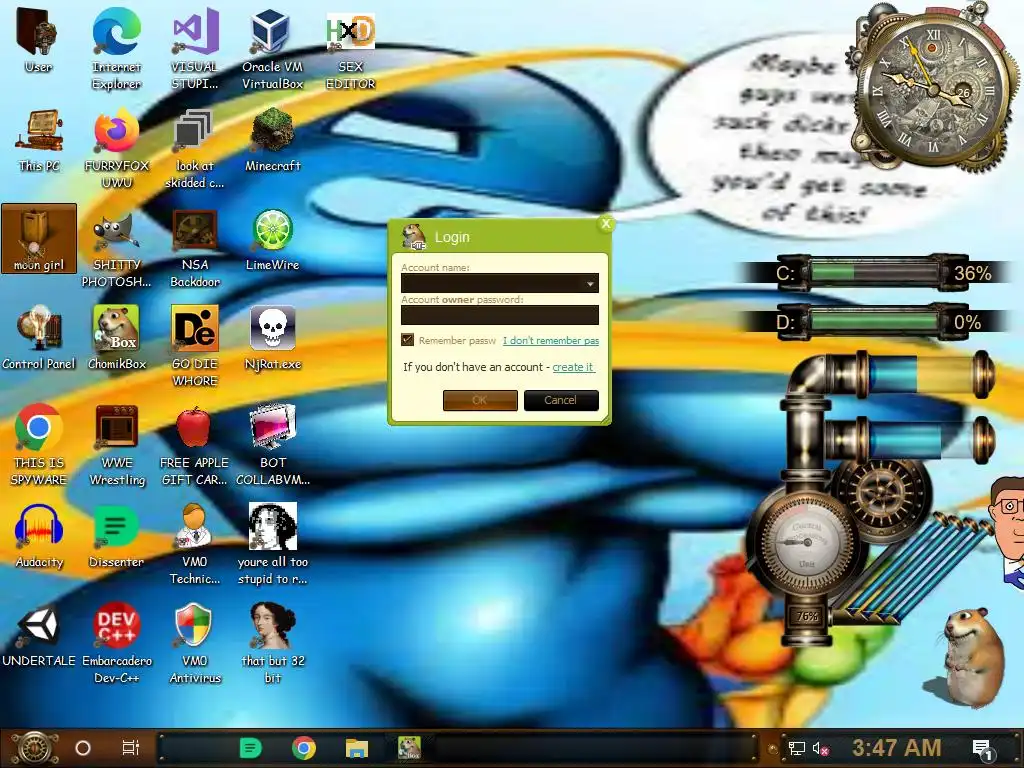
Task: Click the I don't remember password link
Action: 551,340
